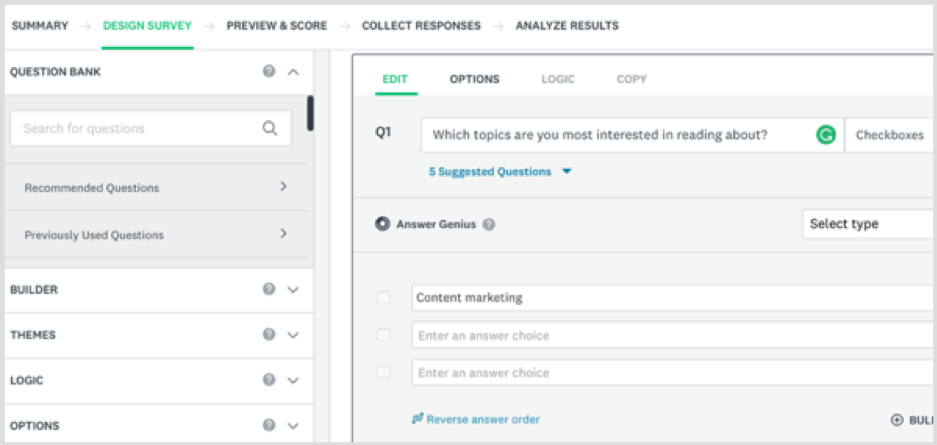Screen dimensions: 937x445
Task: Tick the checkbox beside the third answer choice
Action: pyautogui.click(x=384, y=372)
